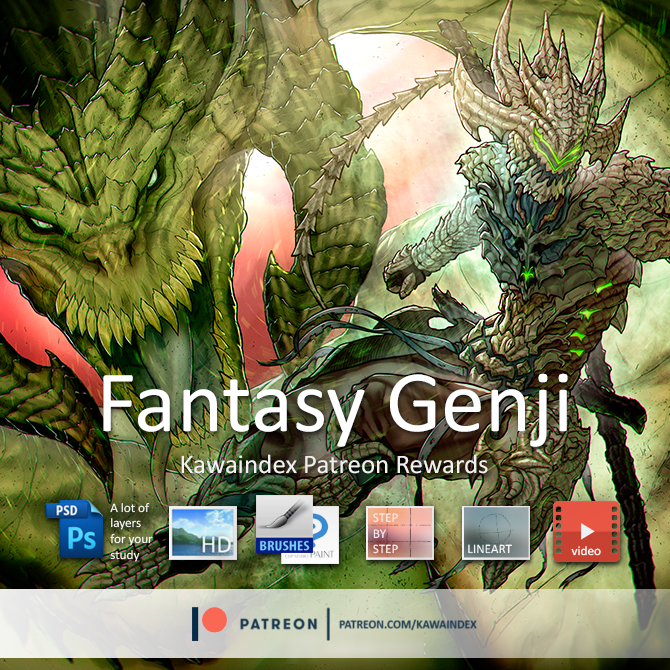
Task: Click the HD landscape image icon
Action: pyautogui.click(x=203, y=532)
